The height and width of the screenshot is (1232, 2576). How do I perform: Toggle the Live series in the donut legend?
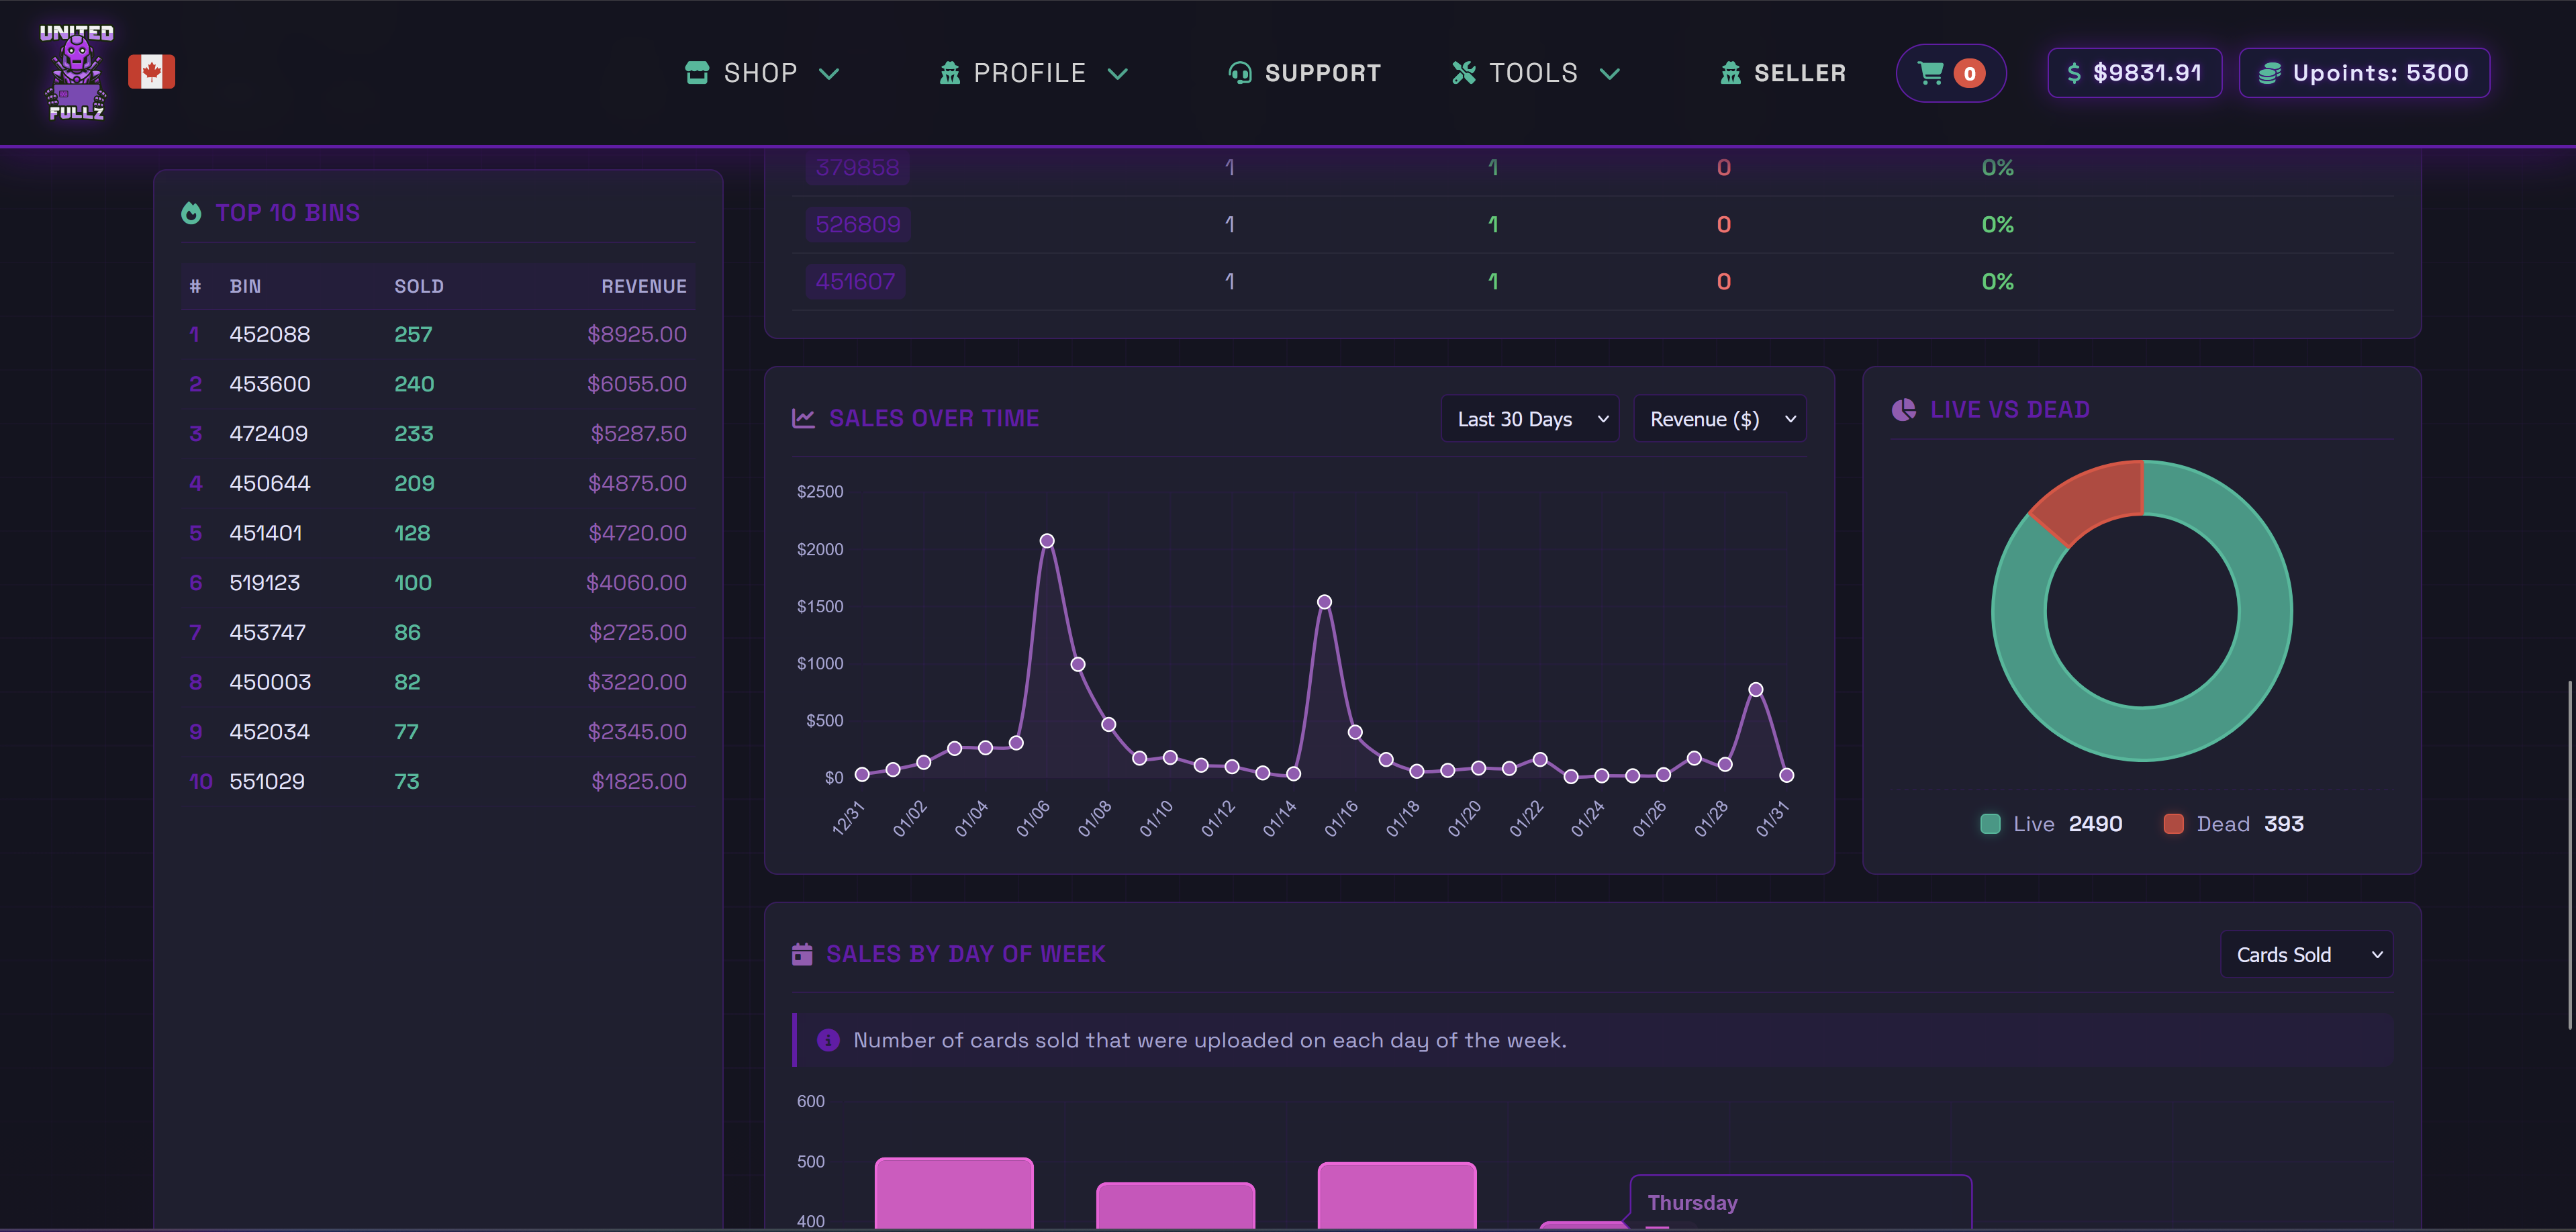[2033, 824]
